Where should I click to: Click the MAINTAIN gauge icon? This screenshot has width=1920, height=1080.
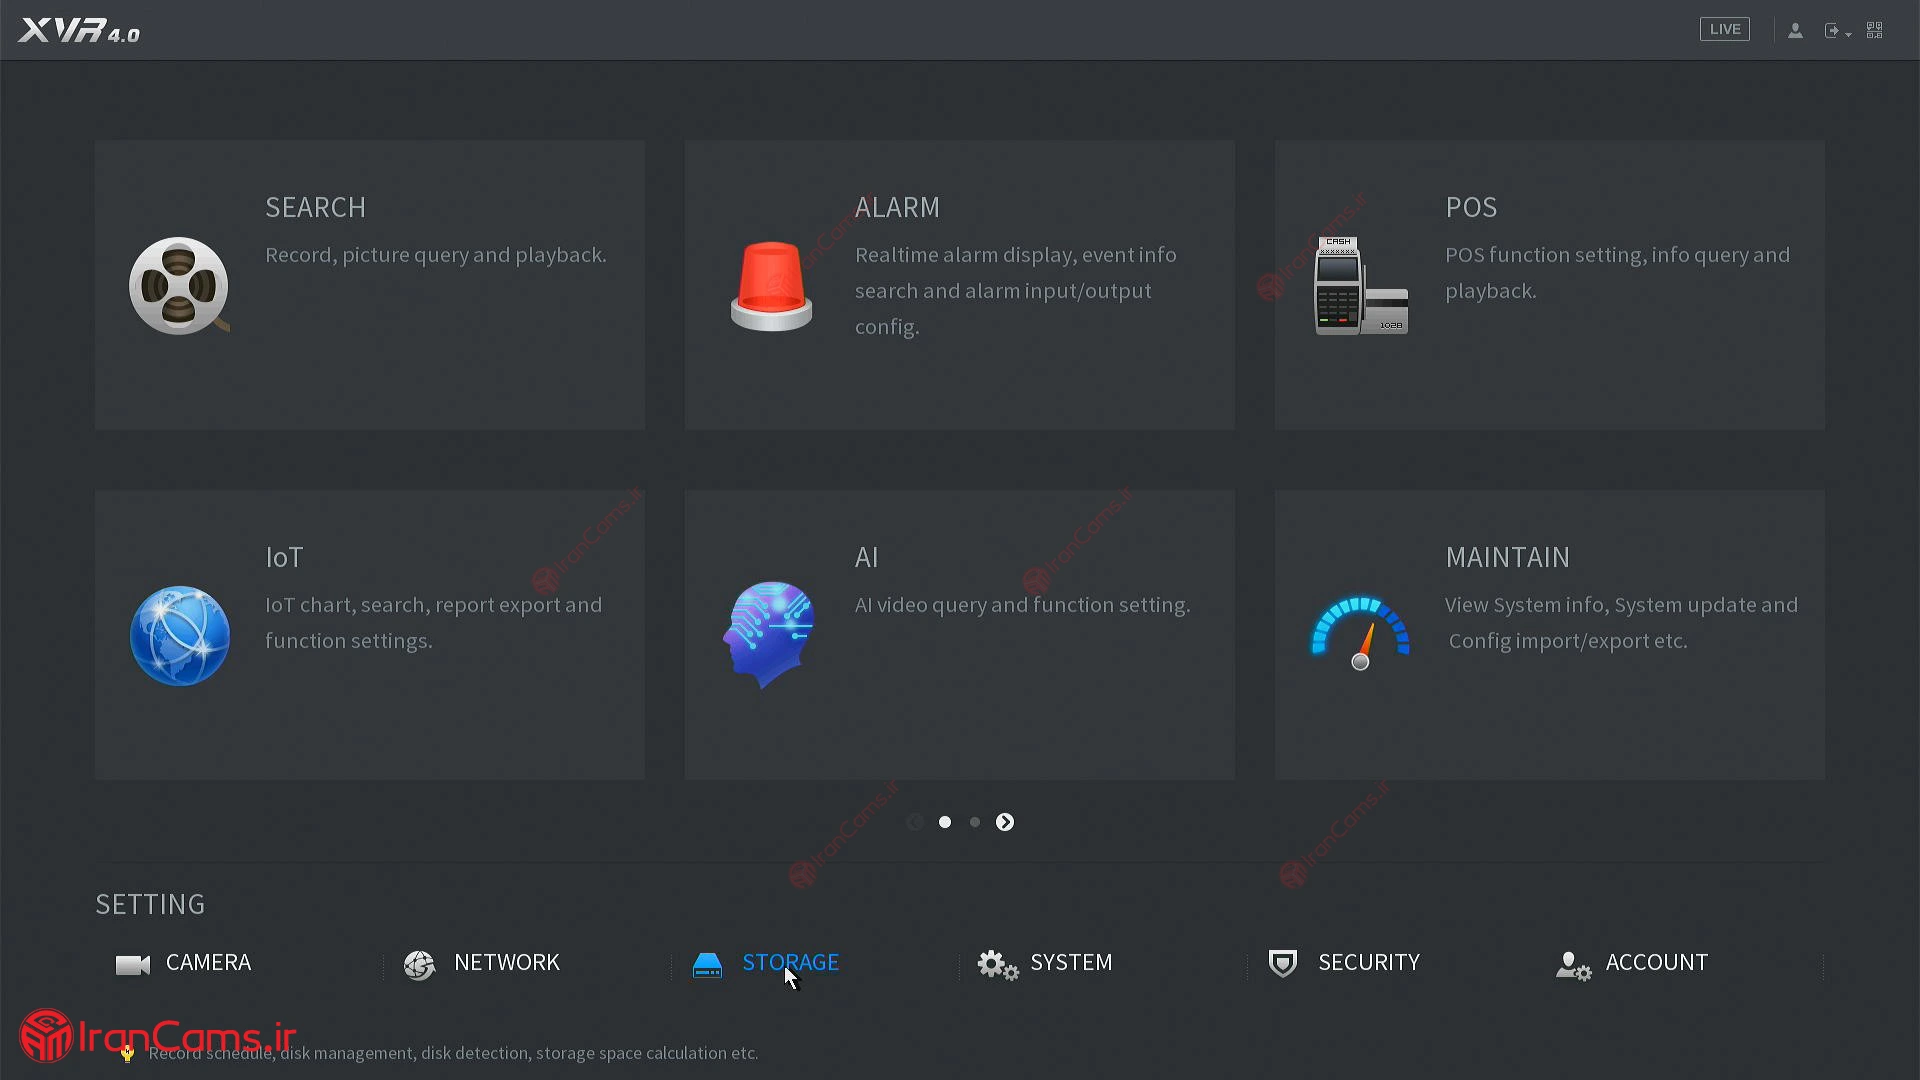click(1360, 634)
